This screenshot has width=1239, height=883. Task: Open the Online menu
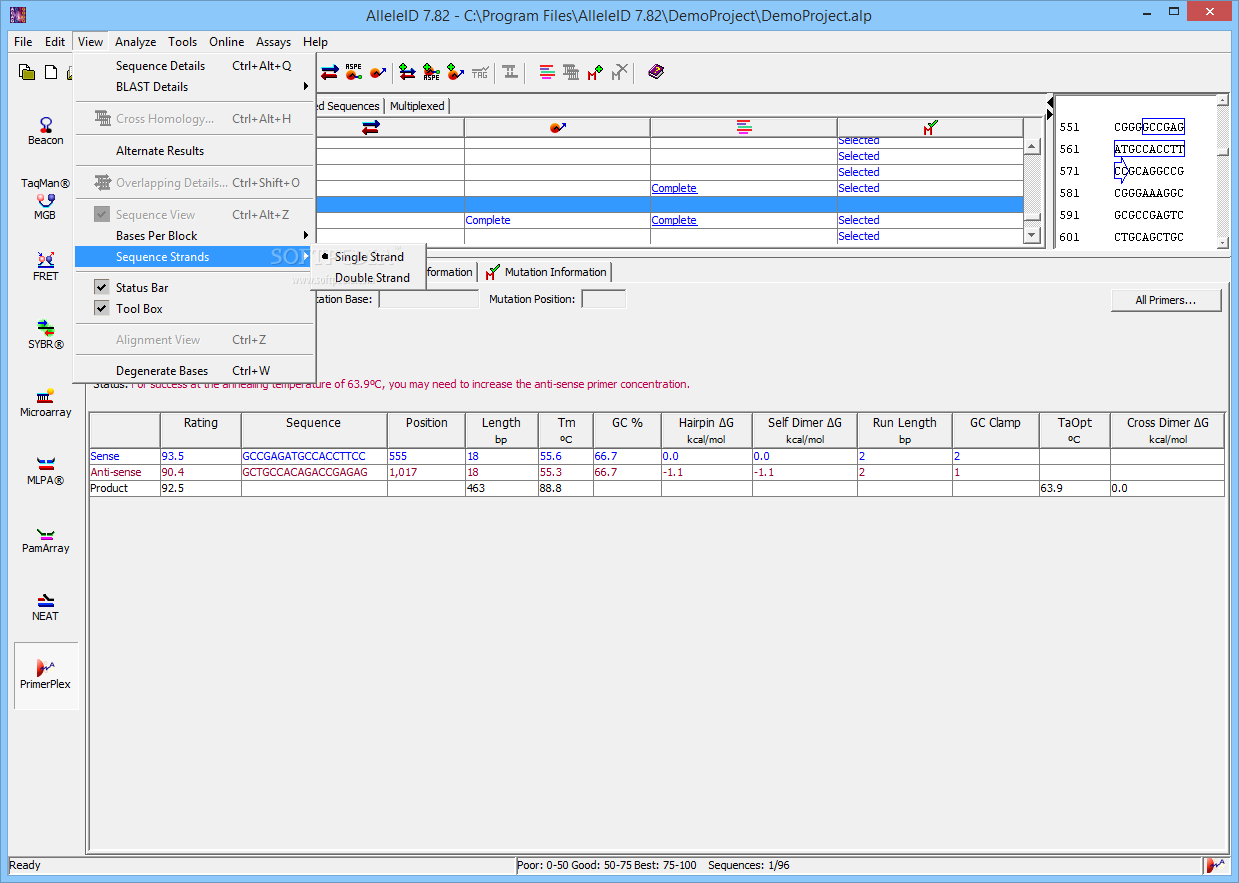226,42
